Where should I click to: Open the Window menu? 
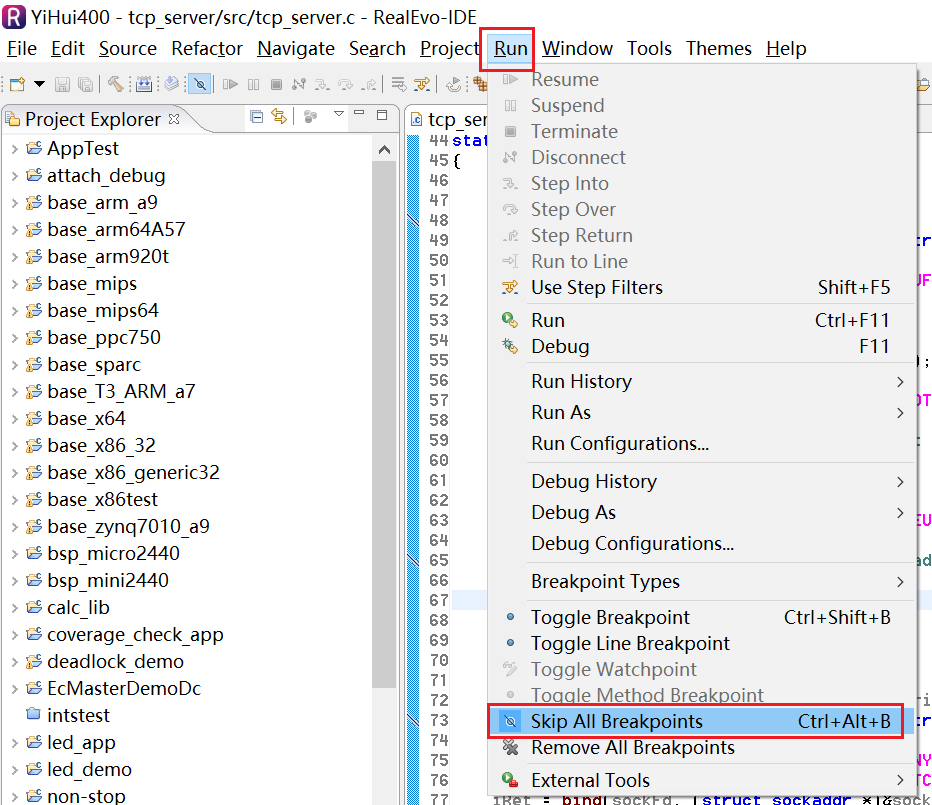(577, 49)
